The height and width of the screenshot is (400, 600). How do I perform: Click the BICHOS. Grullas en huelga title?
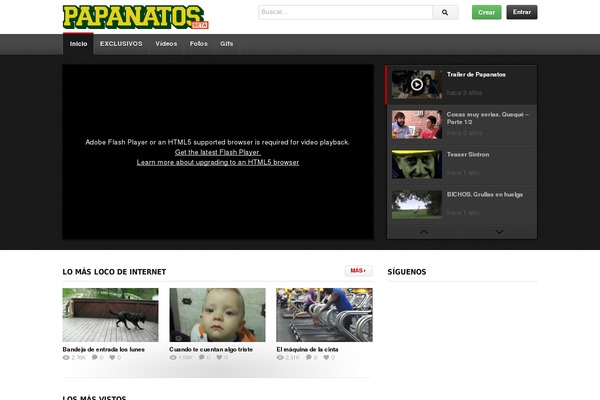(x=484, y=194)
